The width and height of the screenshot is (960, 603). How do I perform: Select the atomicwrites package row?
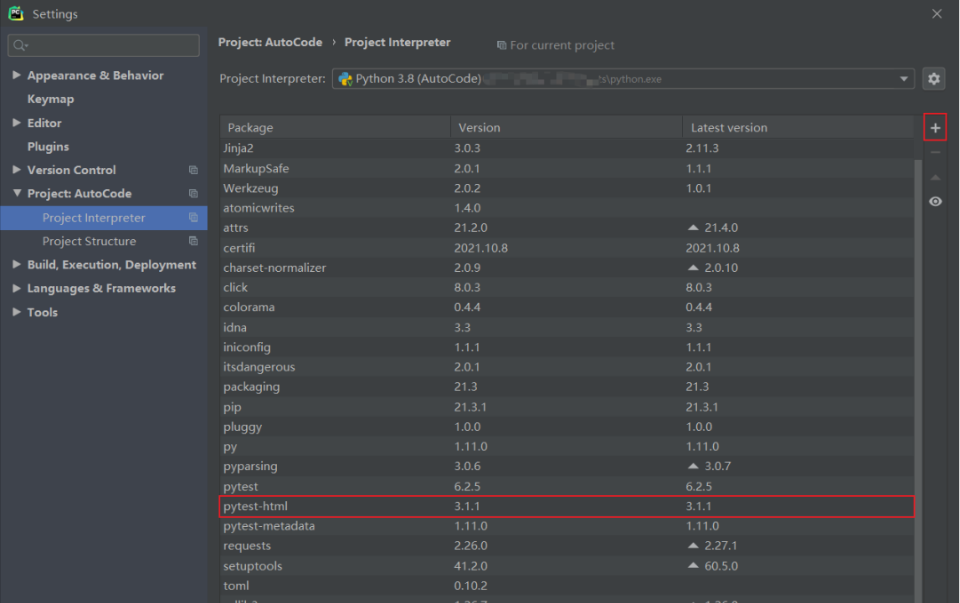pyautogui.click(x=567, y=208)
